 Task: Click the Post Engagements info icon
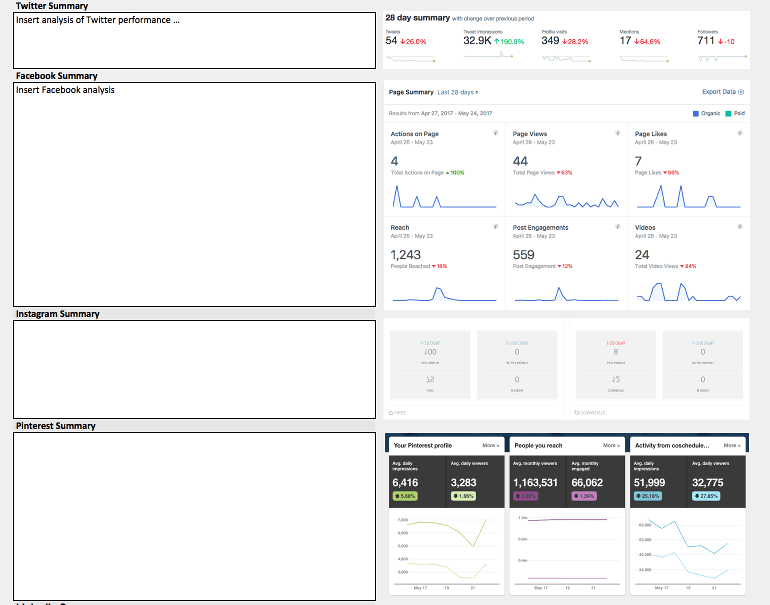(618, 226)
